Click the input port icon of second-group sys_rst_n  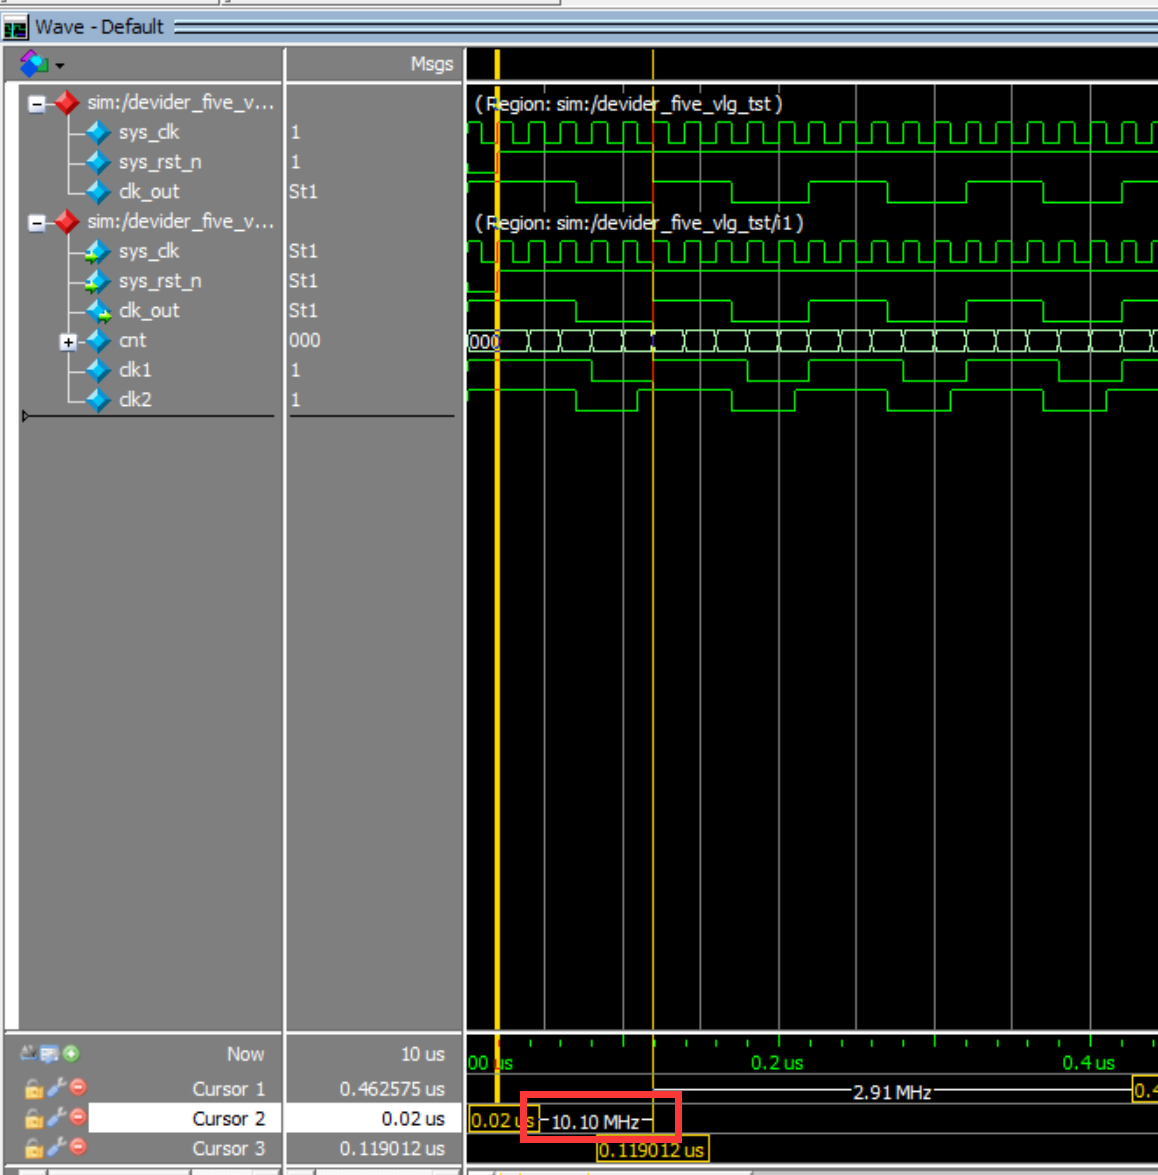(97, 282)
